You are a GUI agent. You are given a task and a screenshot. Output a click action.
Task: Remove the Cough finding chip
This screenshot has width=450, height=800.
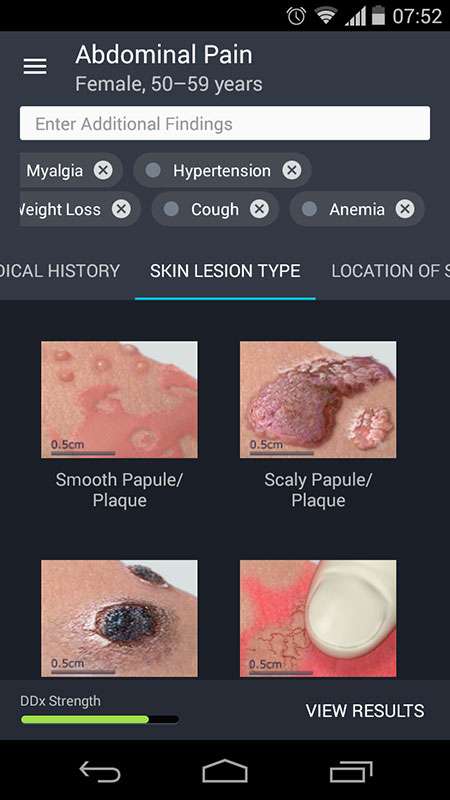click(259, 209)
